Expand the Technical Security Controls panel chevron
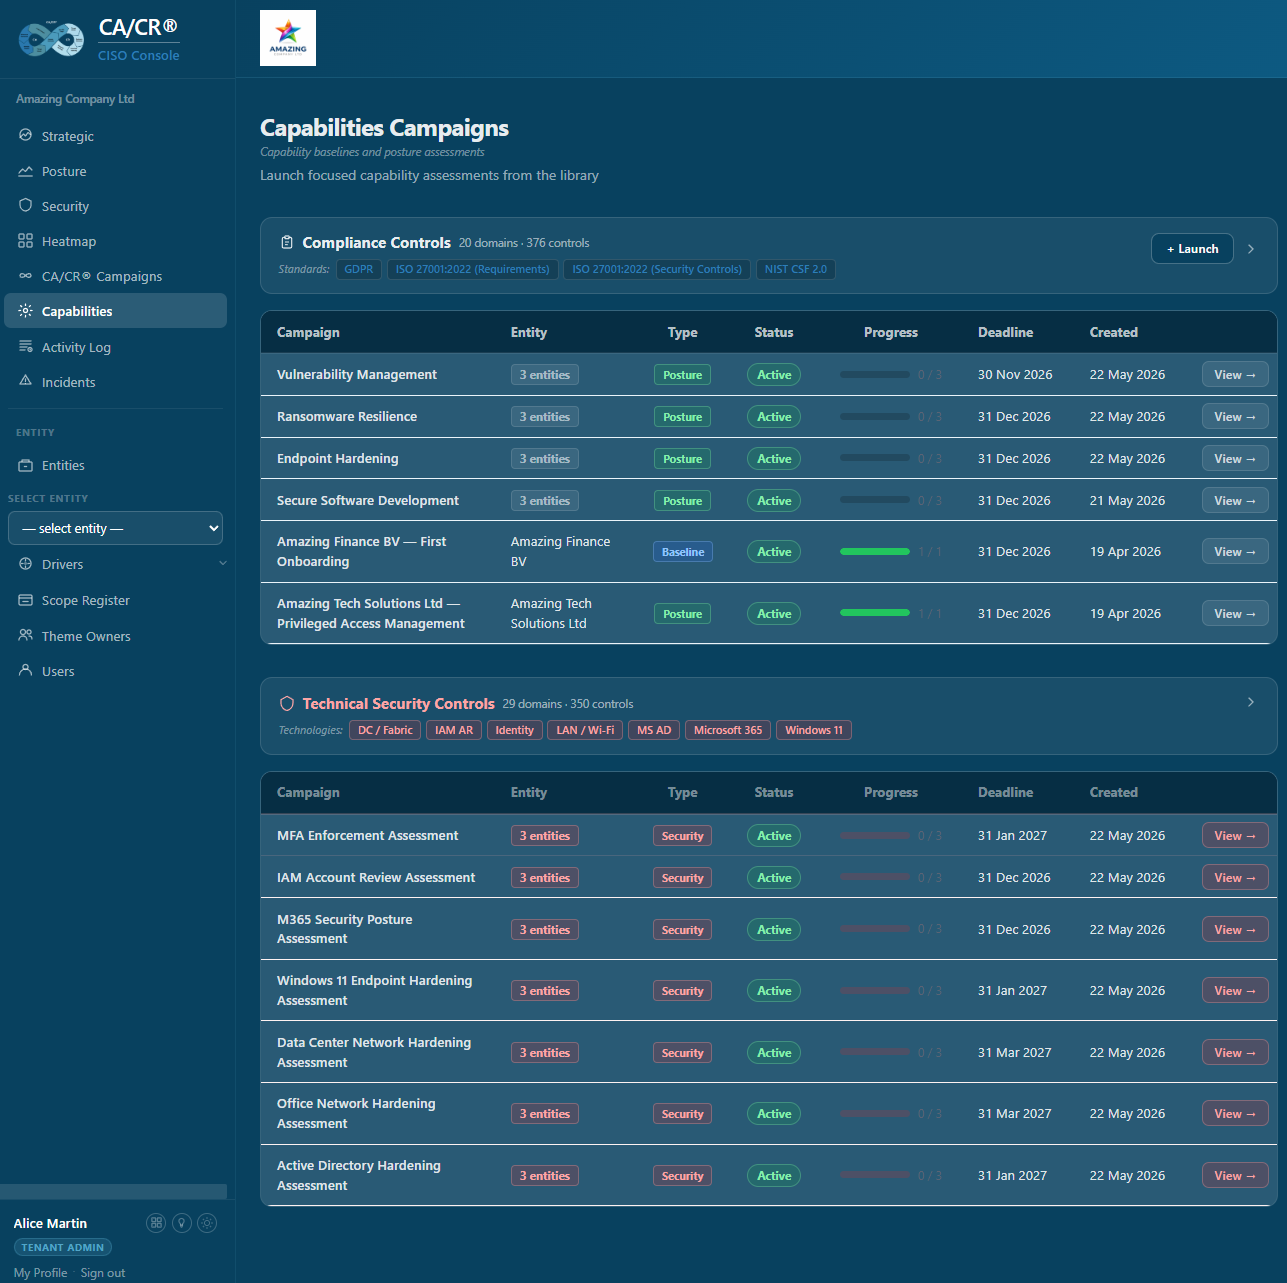 click(x=1251, y=702)
